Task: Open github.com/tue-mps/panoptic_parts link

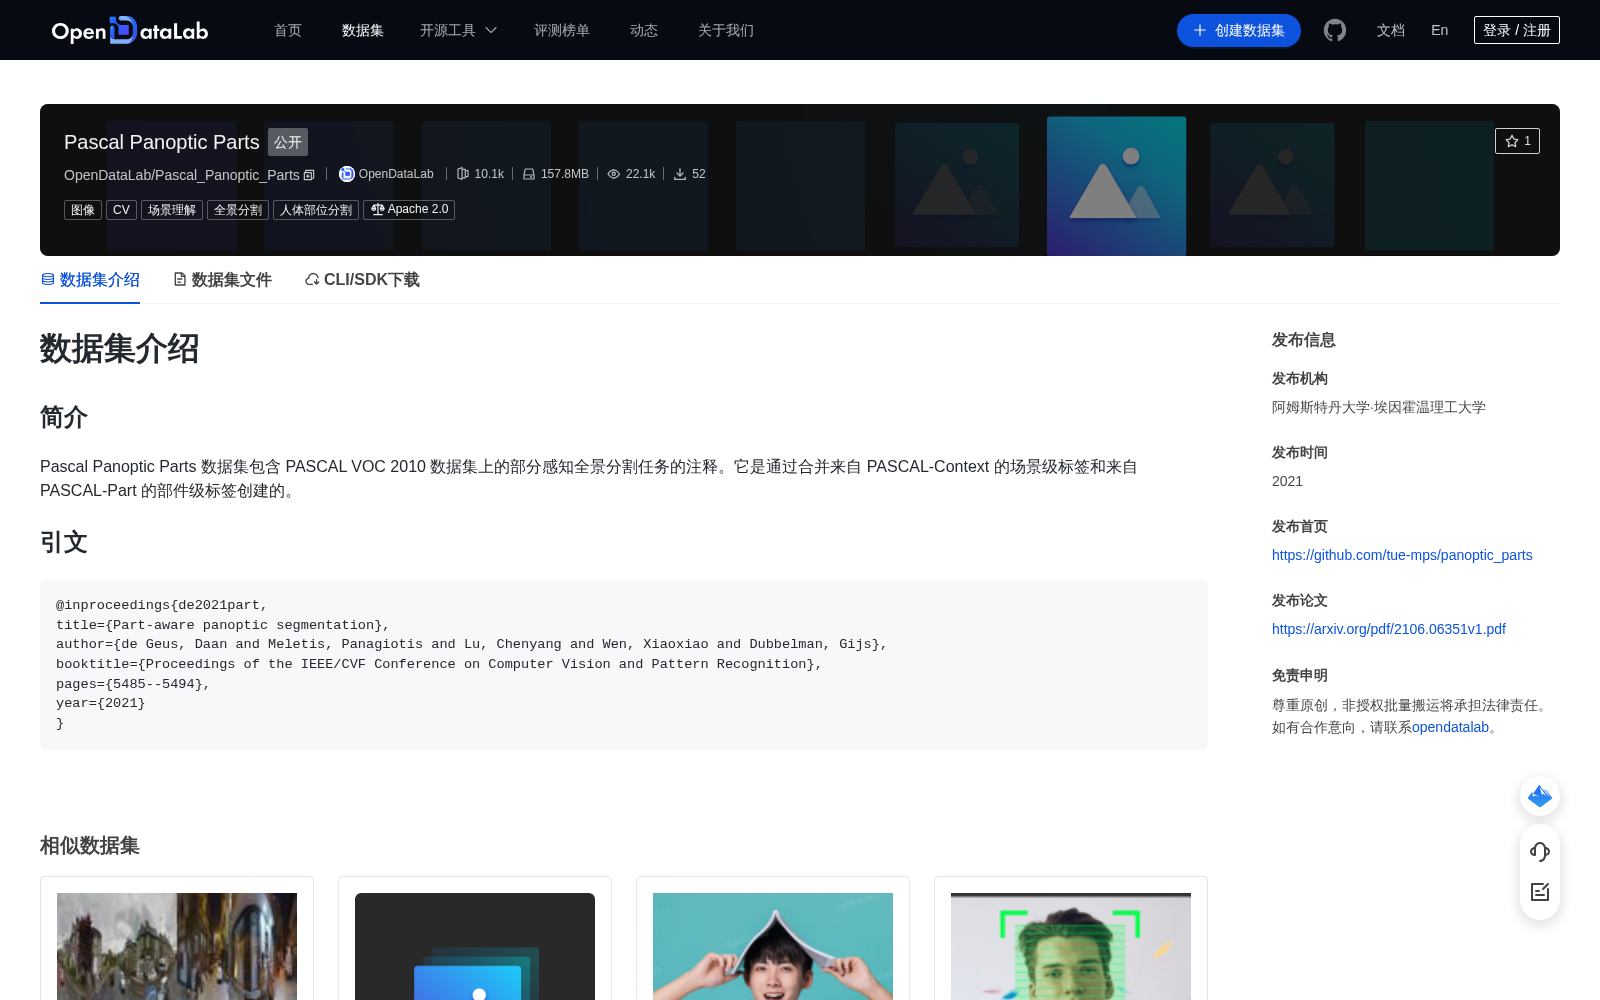Action: pyautogui.click(x=1402, y=555)
